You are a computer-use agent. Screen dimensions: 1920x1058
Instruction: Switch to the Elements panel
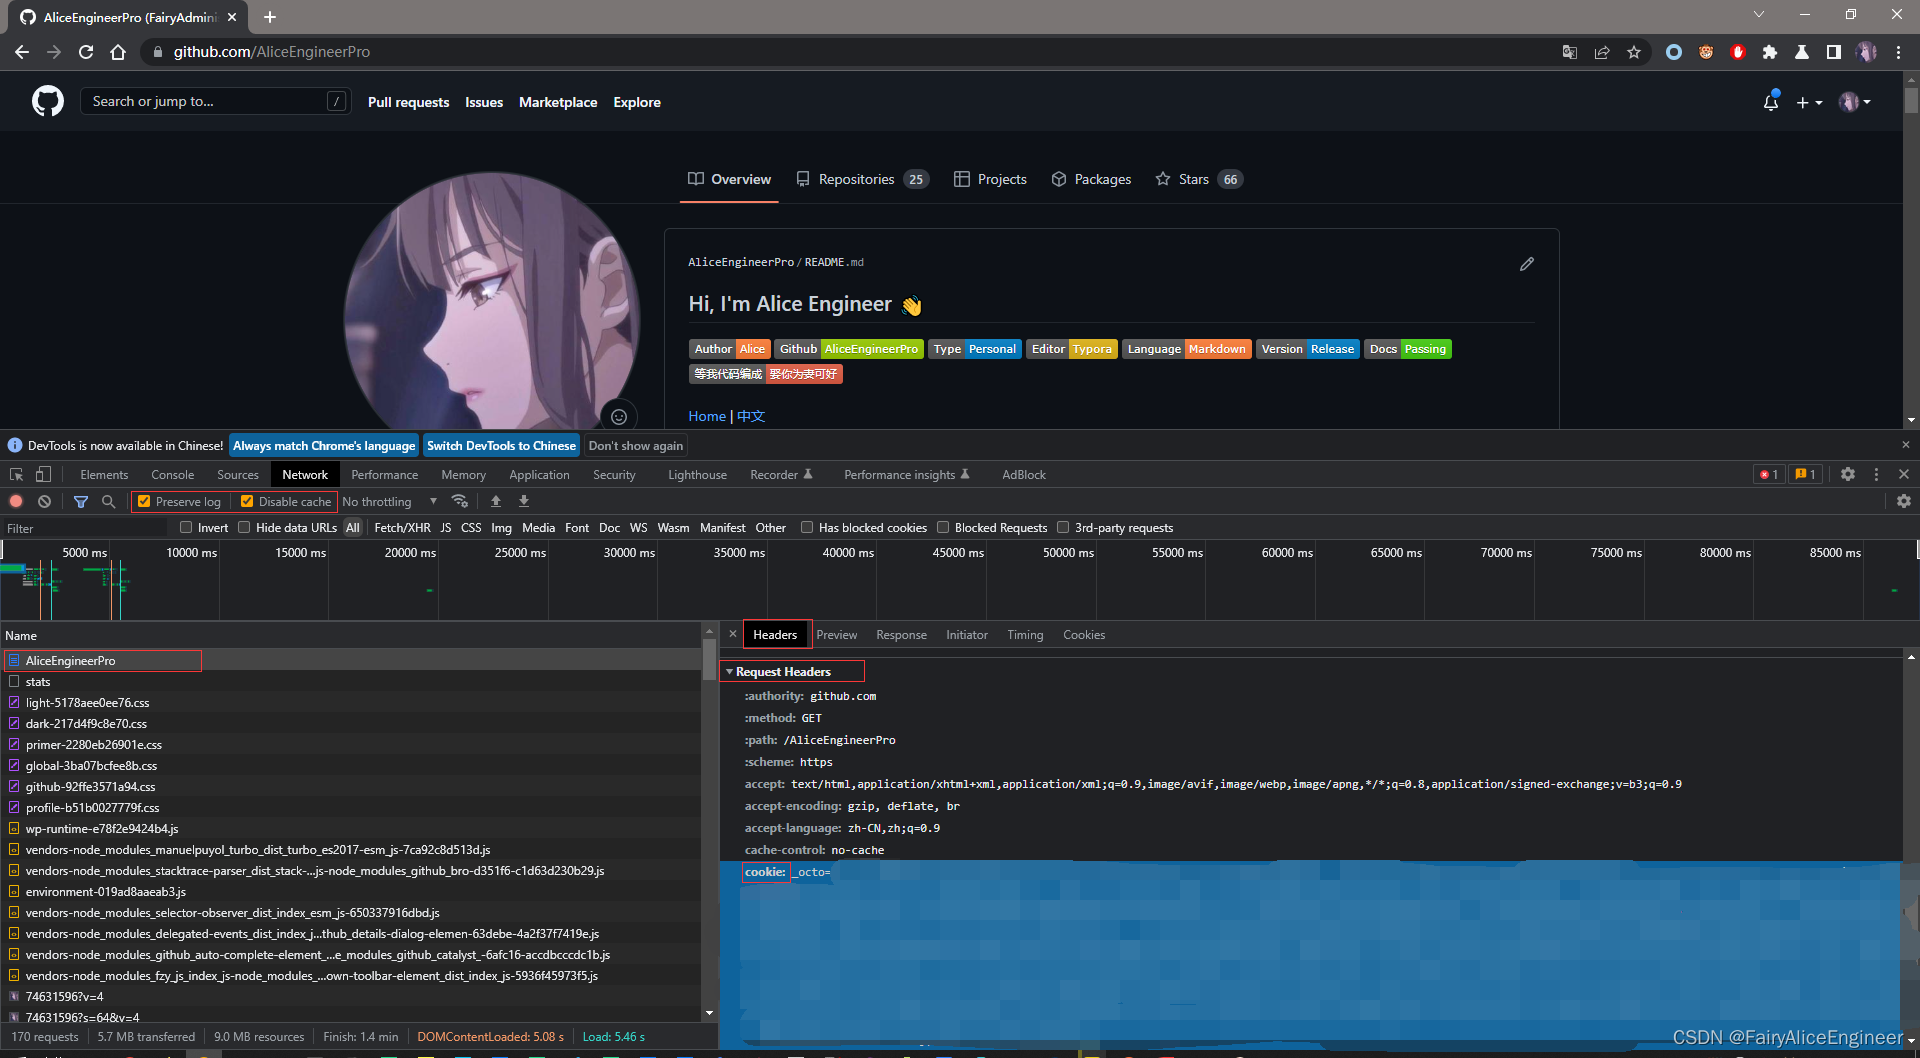pyautogui.click(x=104, y=474)
